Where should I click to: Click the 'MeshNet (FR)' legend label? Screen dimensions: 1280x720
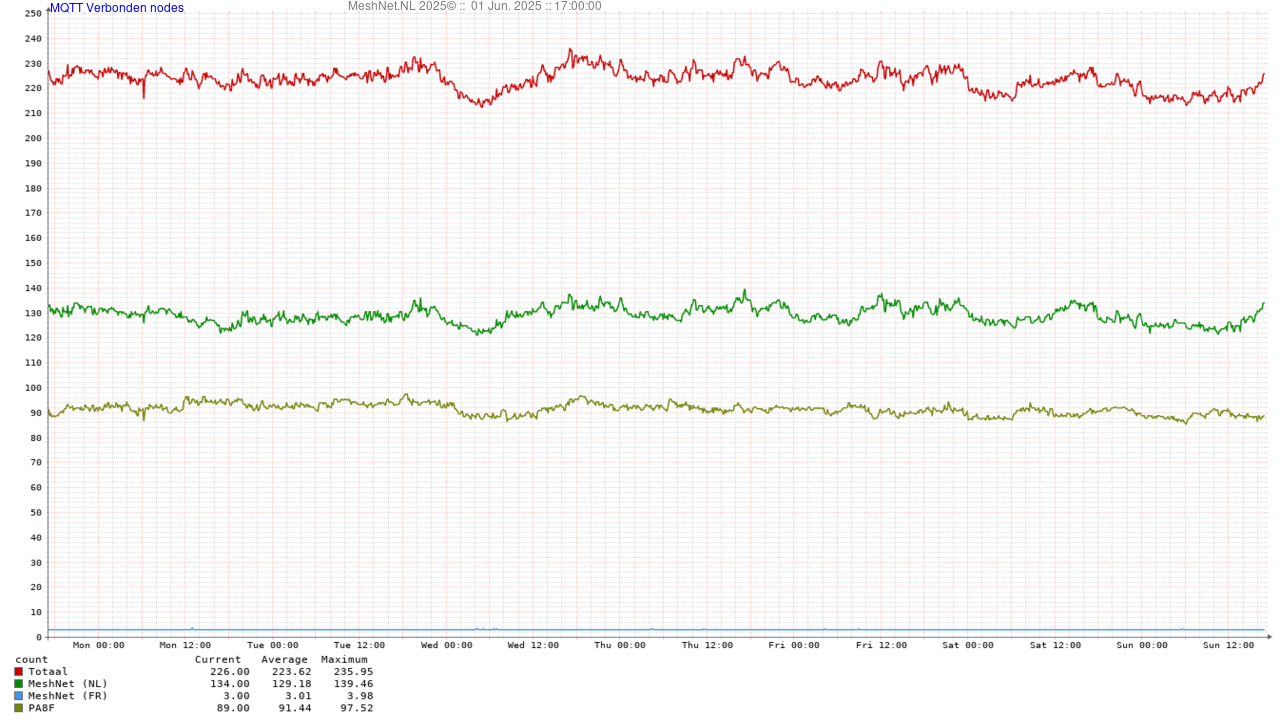tap(68, 696)
